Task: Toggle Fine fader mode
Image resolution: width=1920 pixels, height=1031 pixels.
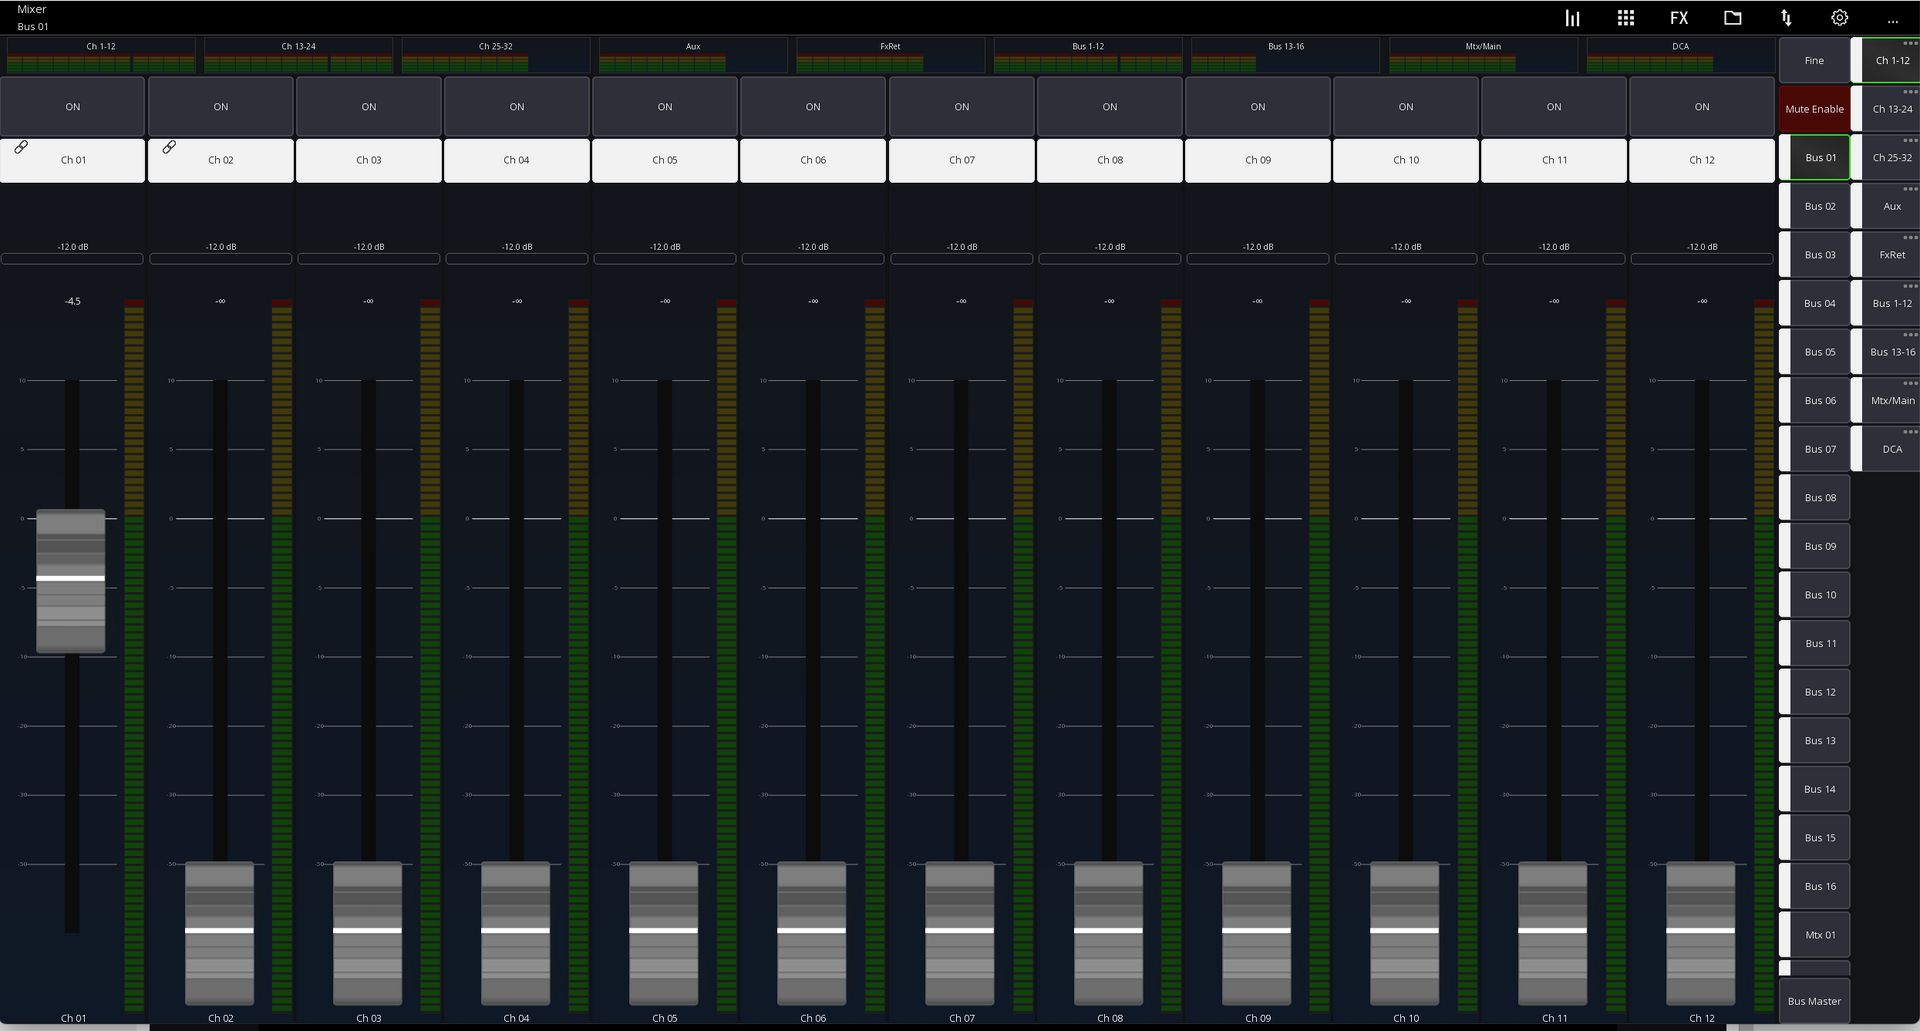Action: [x=1814, y=61]
